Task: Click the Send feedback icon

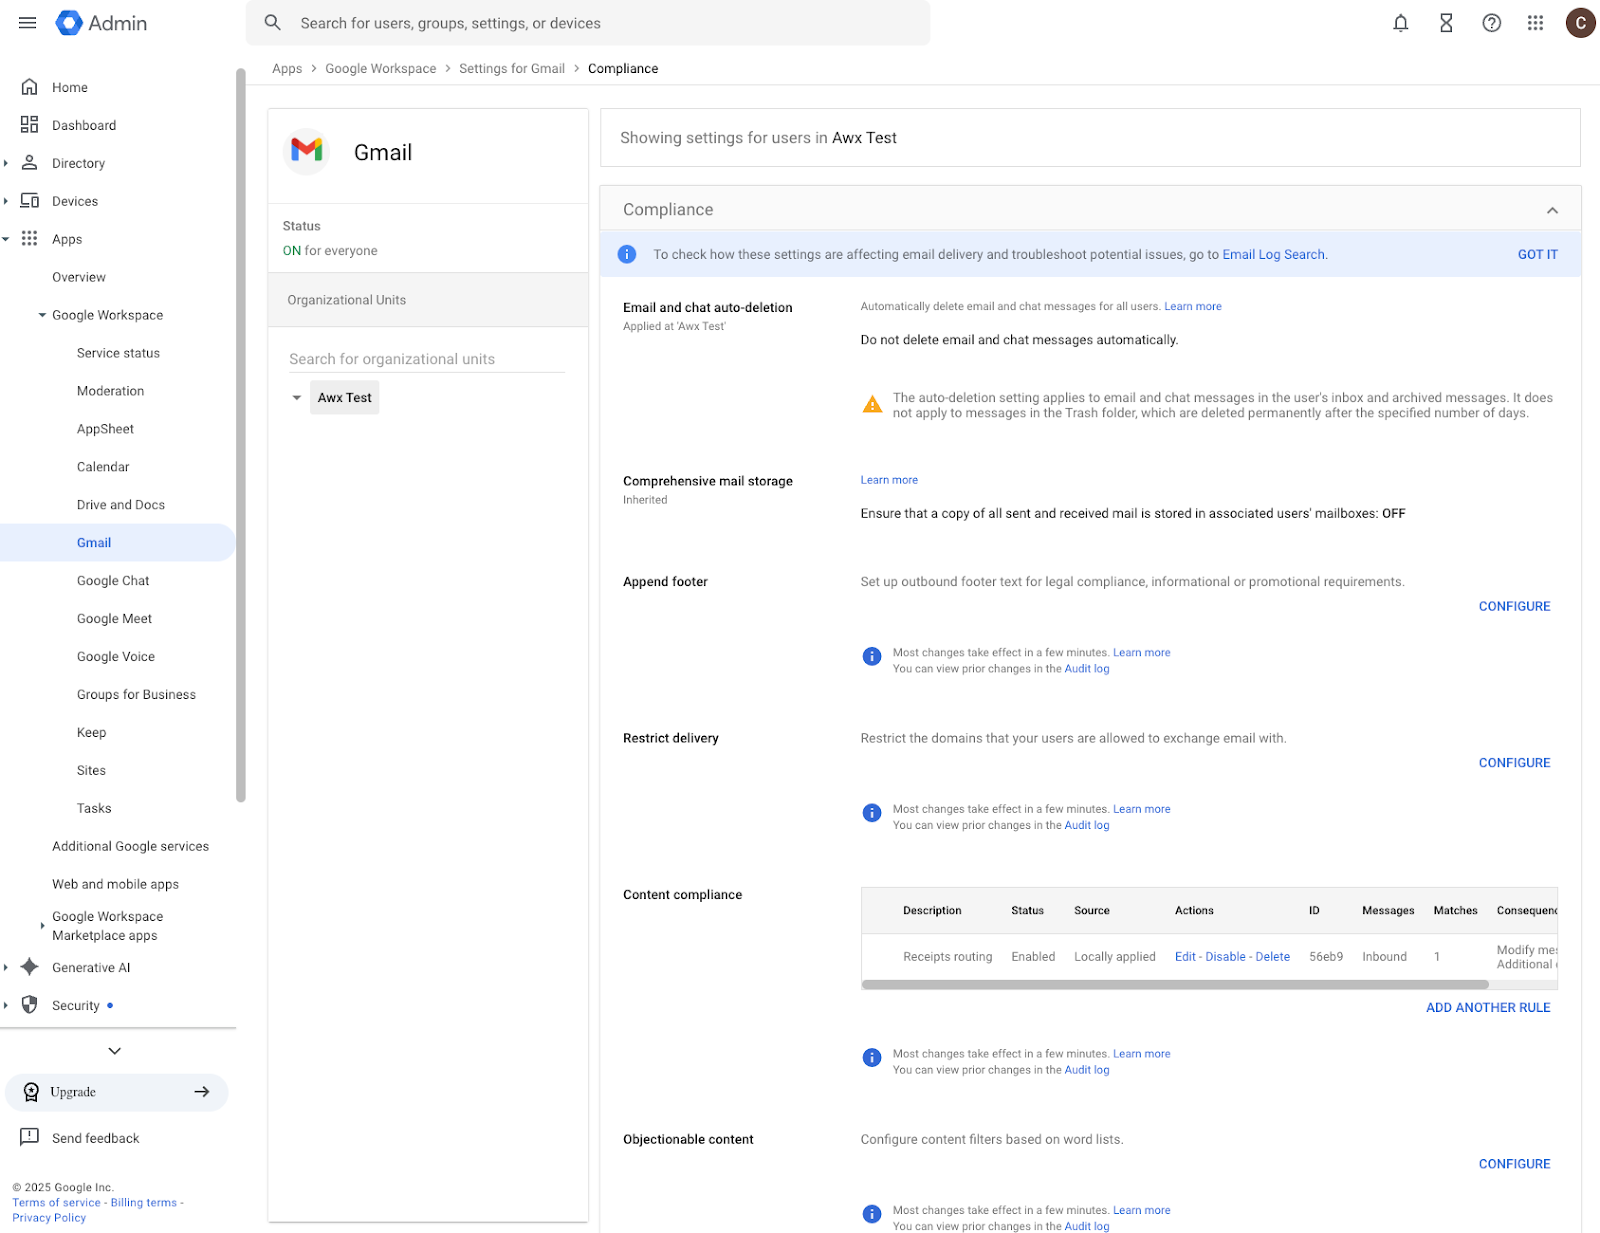Action: (30, 1138)
